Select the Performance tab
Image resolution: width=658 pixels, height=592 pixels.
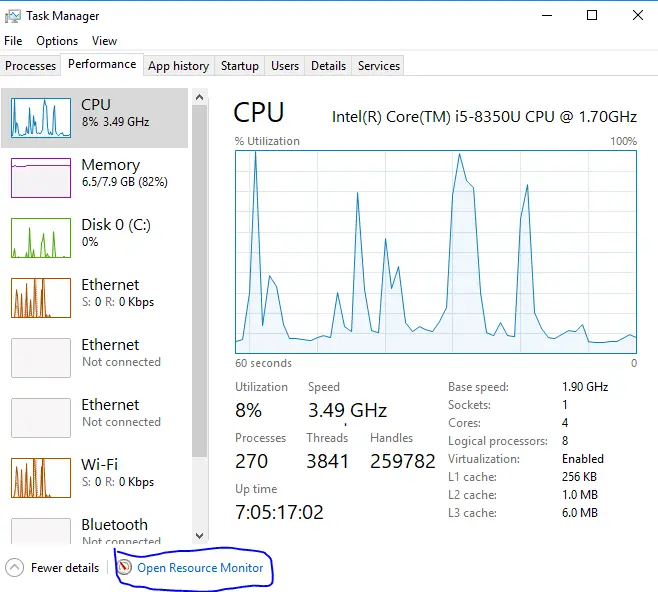click(x=102, y=64)
